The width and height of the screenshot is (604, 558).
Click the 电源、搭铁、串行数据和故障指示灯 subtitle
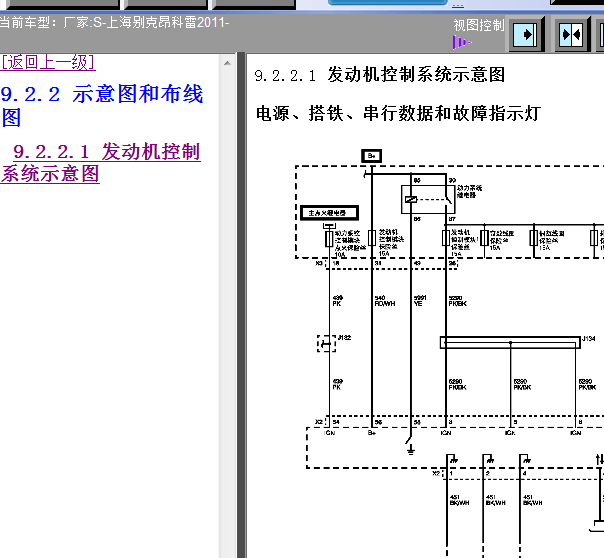(x=398, y=113)
